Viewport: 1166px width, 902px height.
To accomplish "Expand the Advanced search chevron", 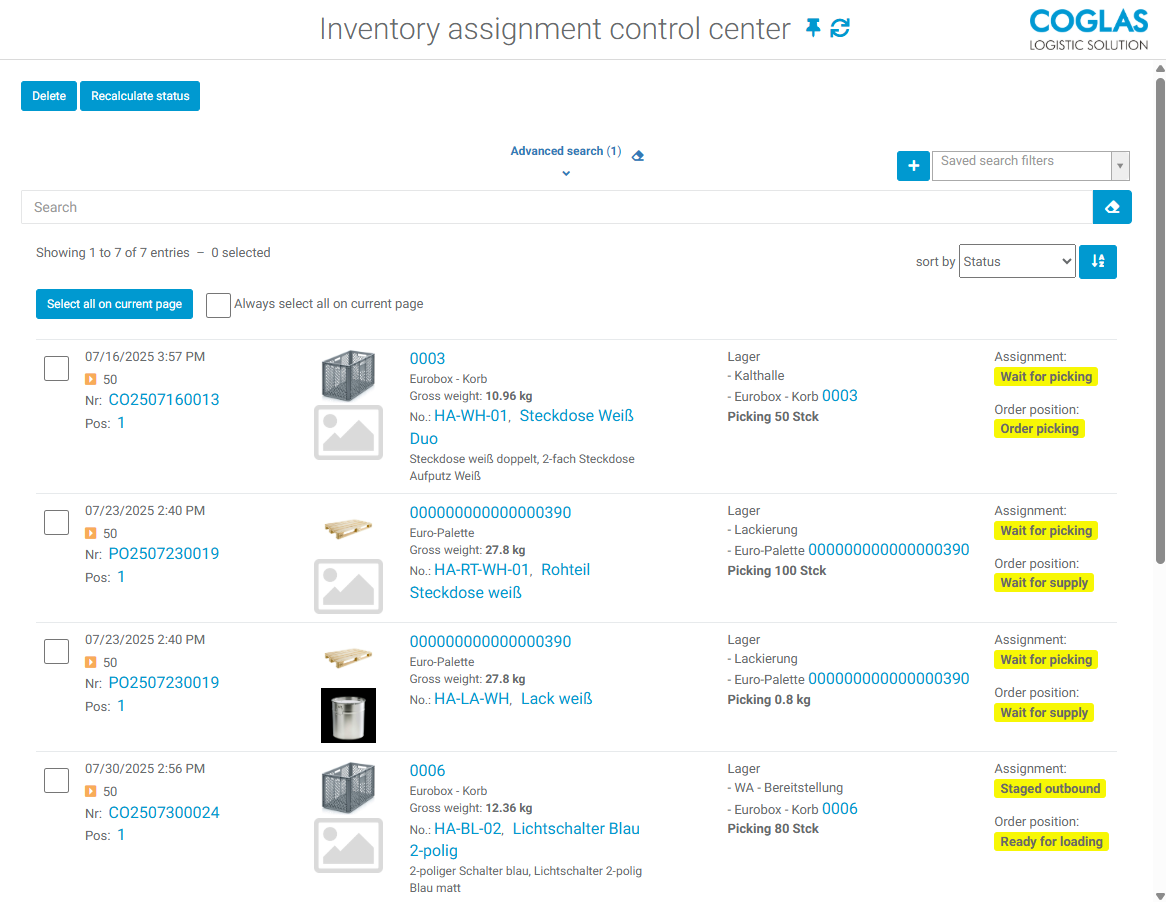I will (x=566, y=174).
